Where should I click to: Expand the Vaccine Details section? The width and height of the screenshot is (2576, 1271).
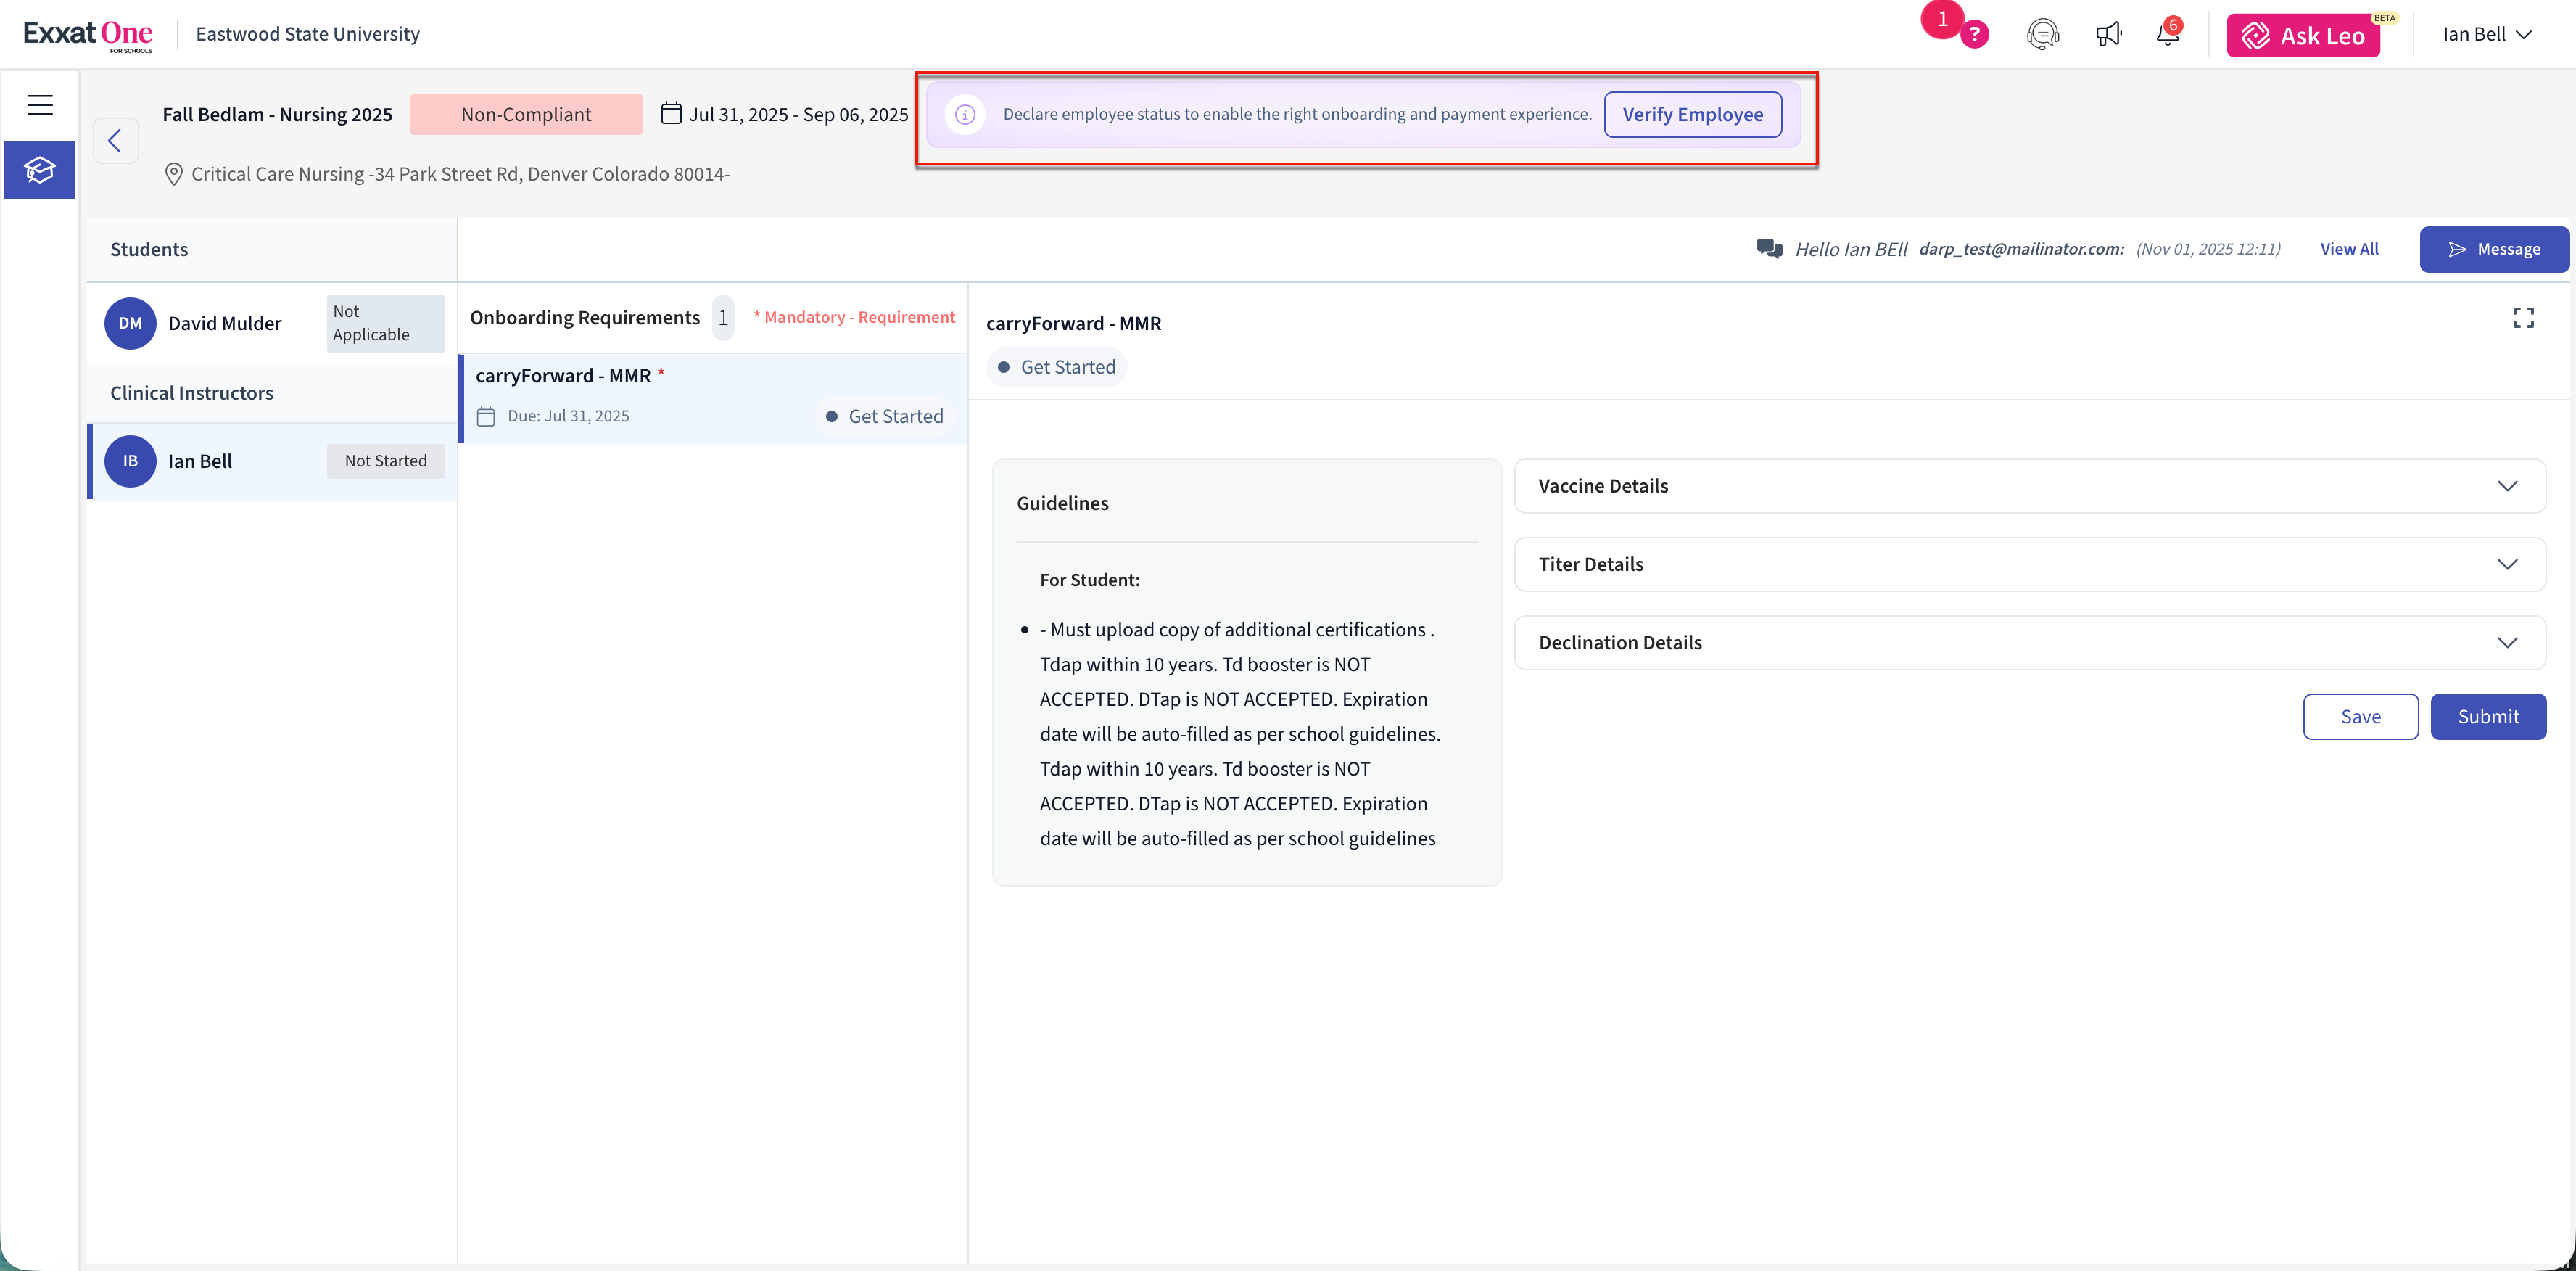point(2029,486)
